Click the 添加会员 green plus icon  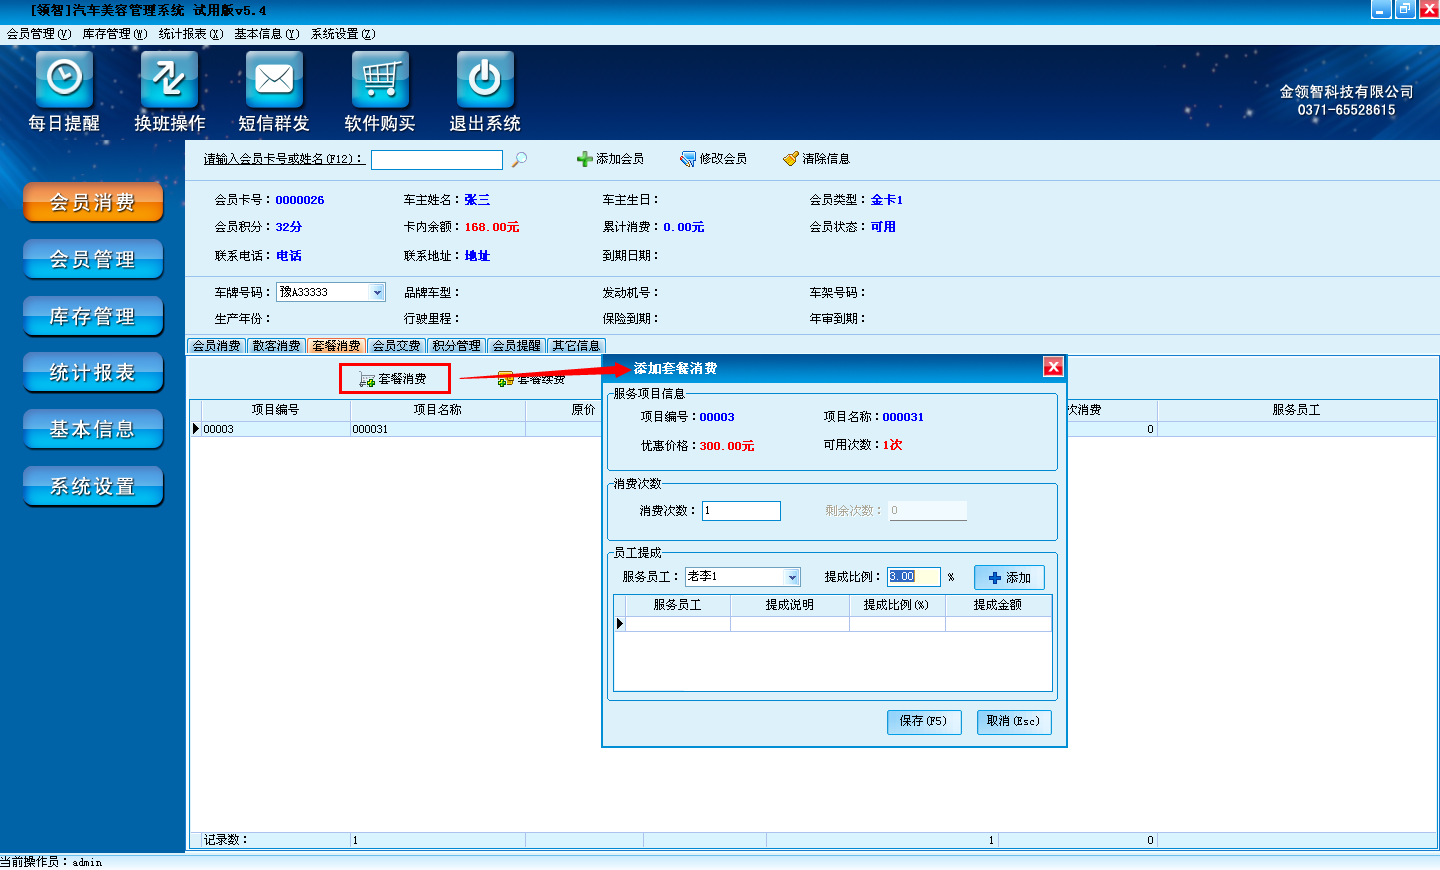point(585,159)
